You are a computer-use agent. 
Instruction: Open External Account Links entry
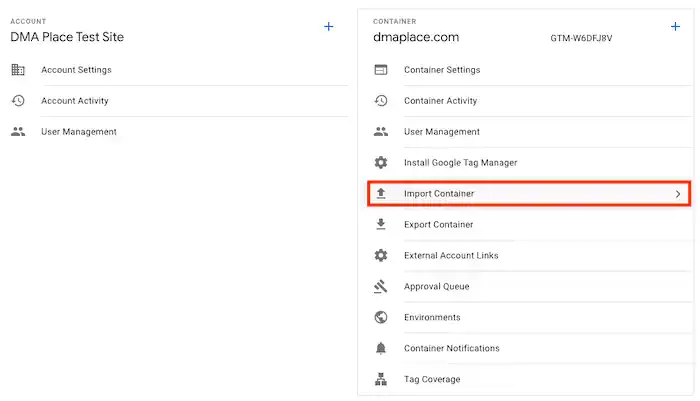[451, 256]
